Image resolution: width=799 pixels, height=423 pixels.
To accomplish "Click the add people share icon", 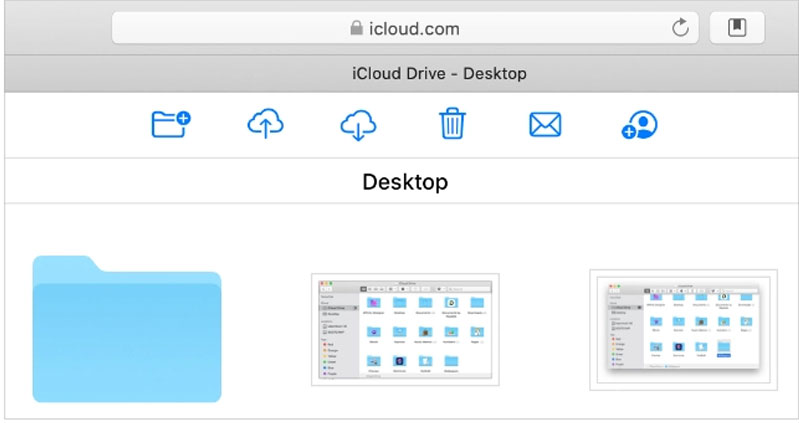I will click(640, 125).
